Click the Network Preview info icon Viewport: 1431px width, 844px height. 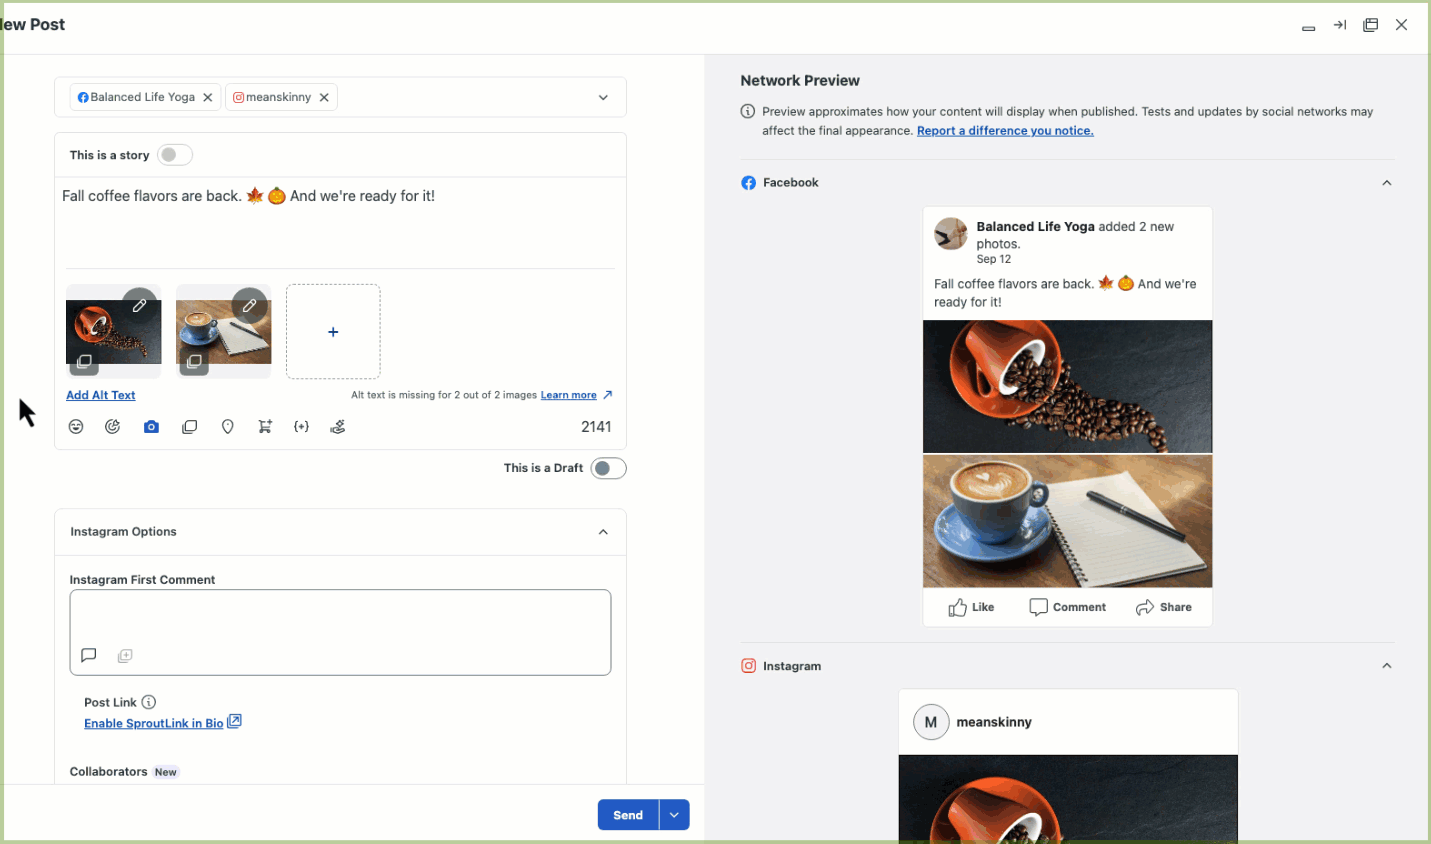pyautogui.click(x=748, y=112)
